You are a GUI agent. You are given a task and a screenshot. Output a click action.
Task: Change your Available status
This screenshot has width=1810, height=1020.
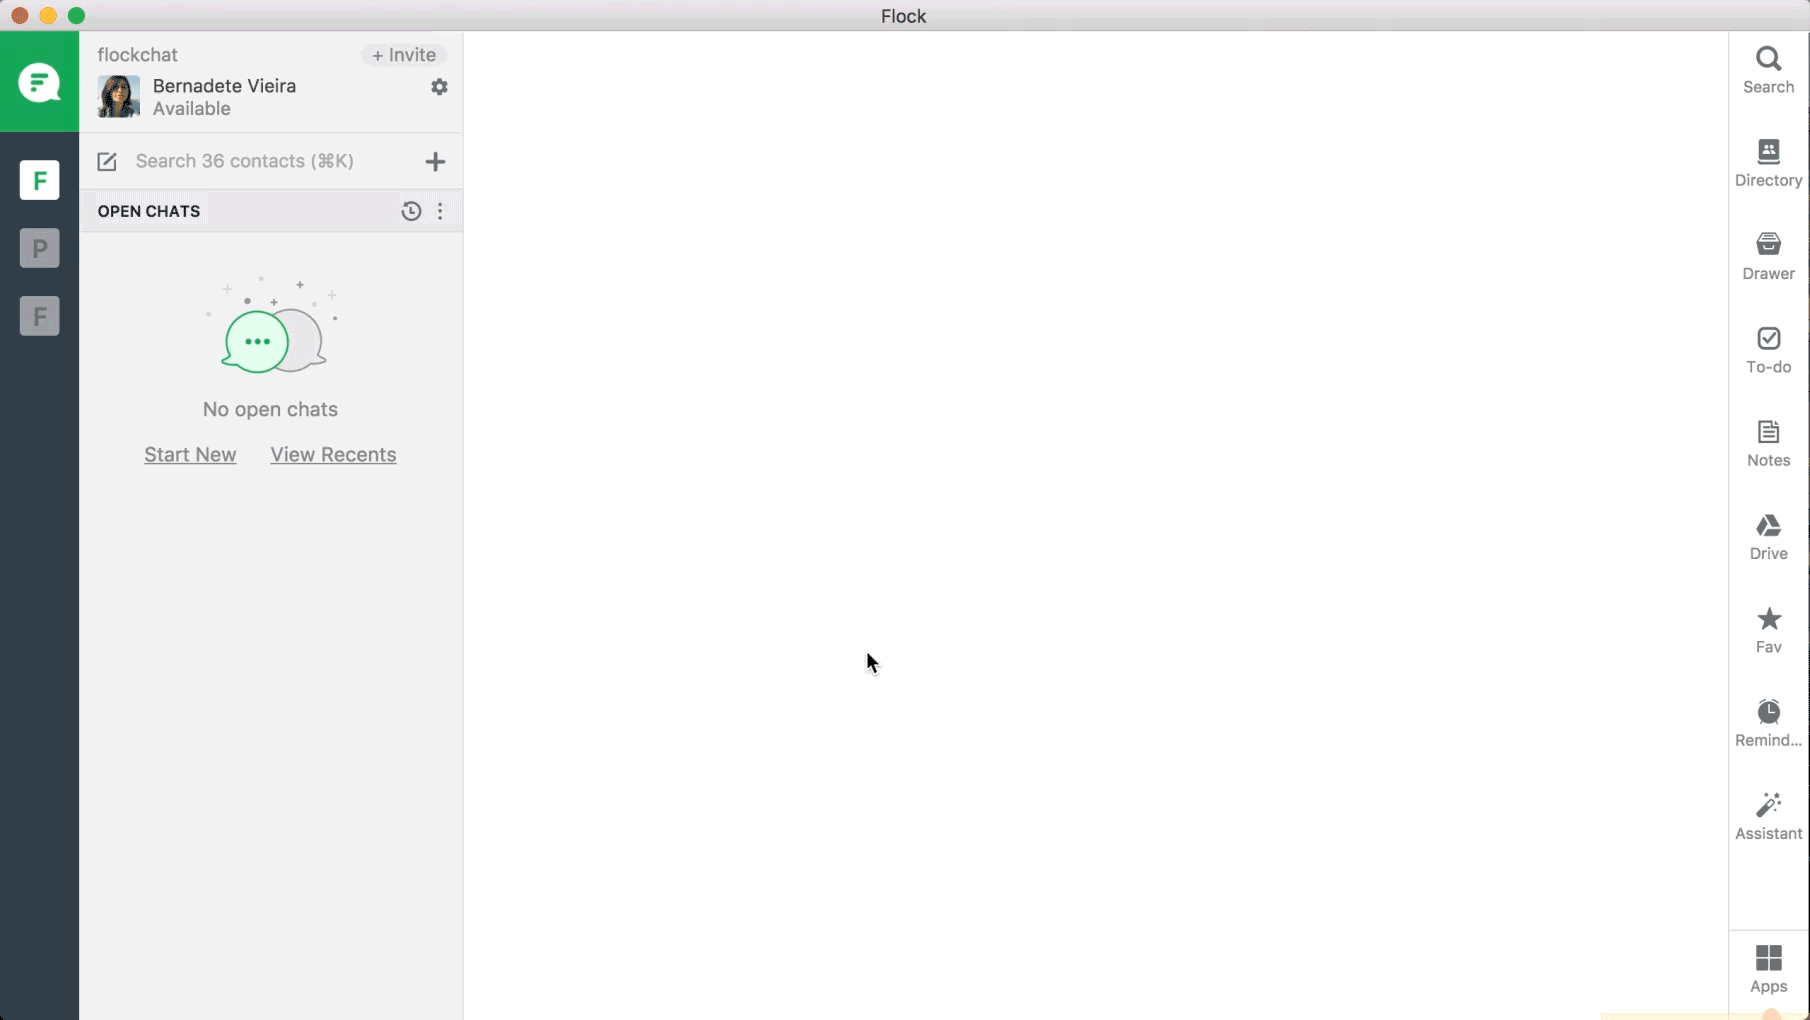coord(190,109)
